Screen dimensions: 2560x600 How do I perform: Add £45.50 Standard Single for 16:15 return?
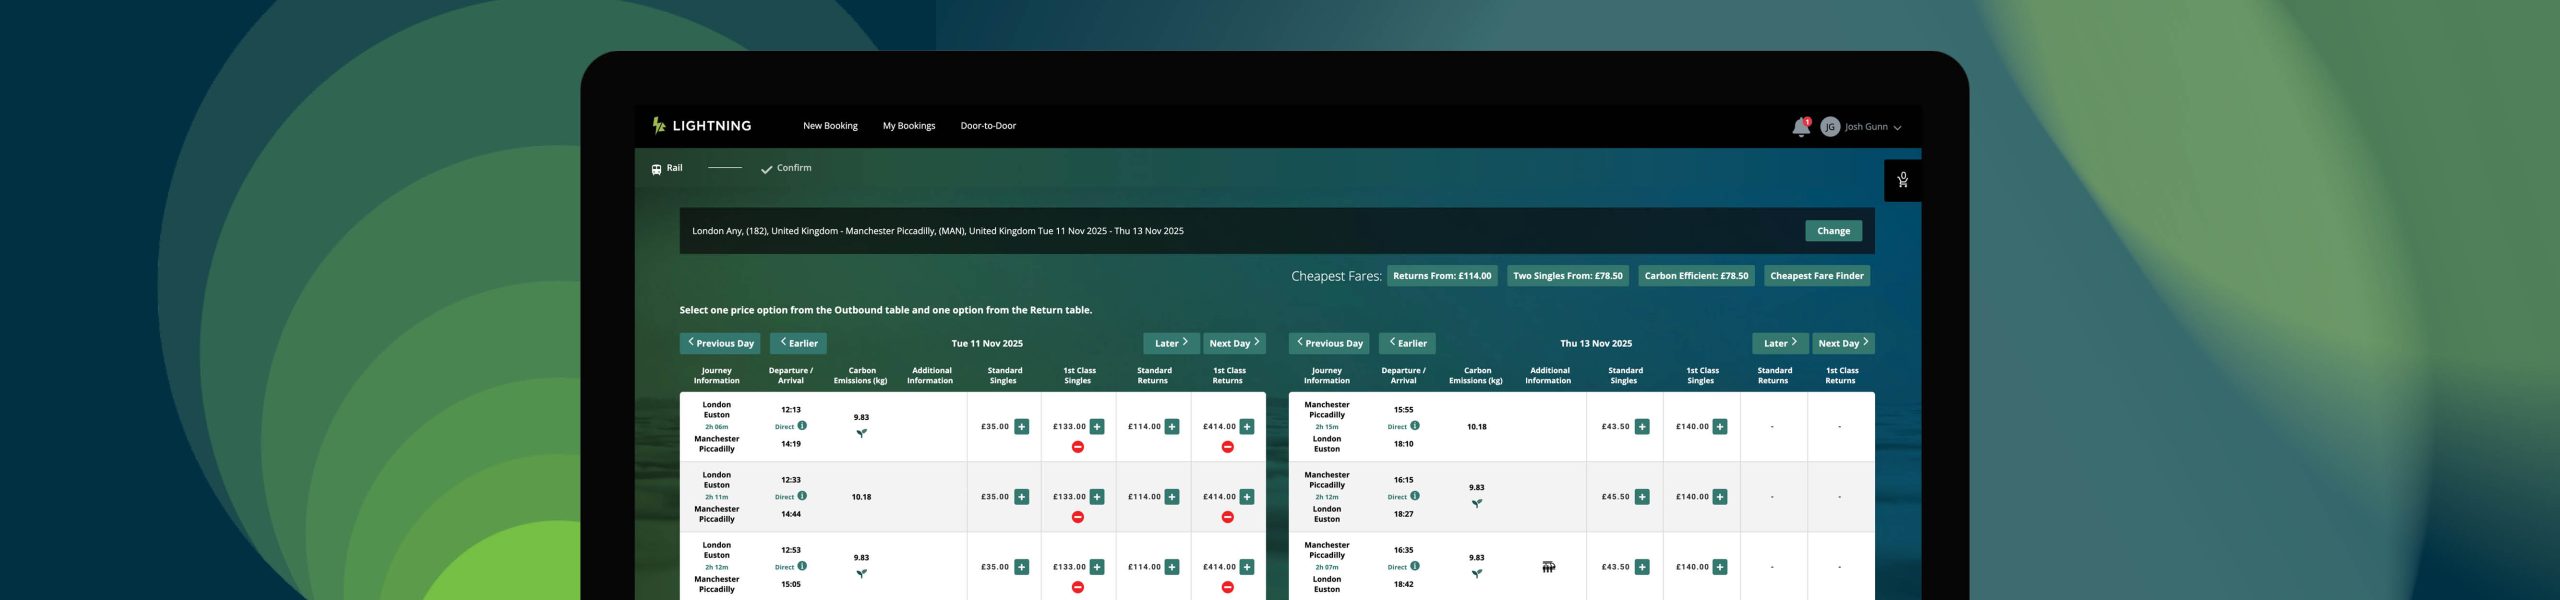[1642, 497]
